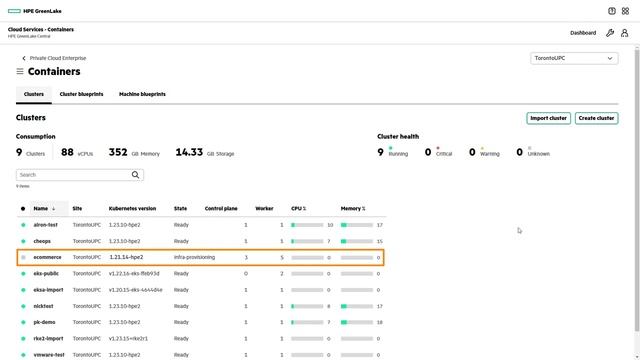
Task: Click the 9 Running health indicator
Action: click(393, 152)
